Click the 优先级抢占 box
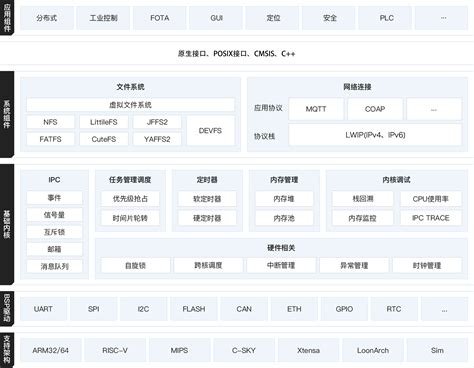474x368 pixels. (x=130, y=199)
